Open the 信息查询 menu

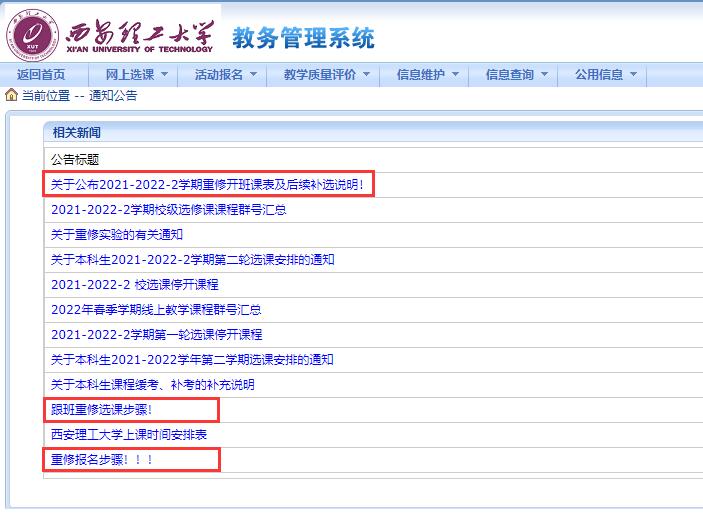[x=516, y=75]
